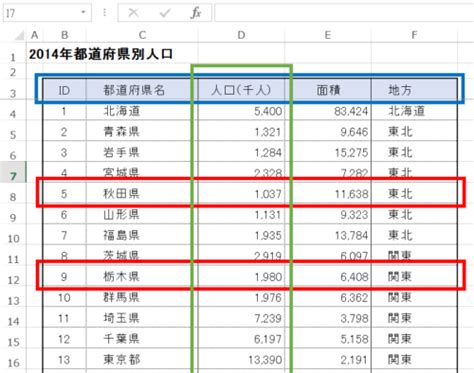Click the 人口(千人) header cell

pos(241,90)
